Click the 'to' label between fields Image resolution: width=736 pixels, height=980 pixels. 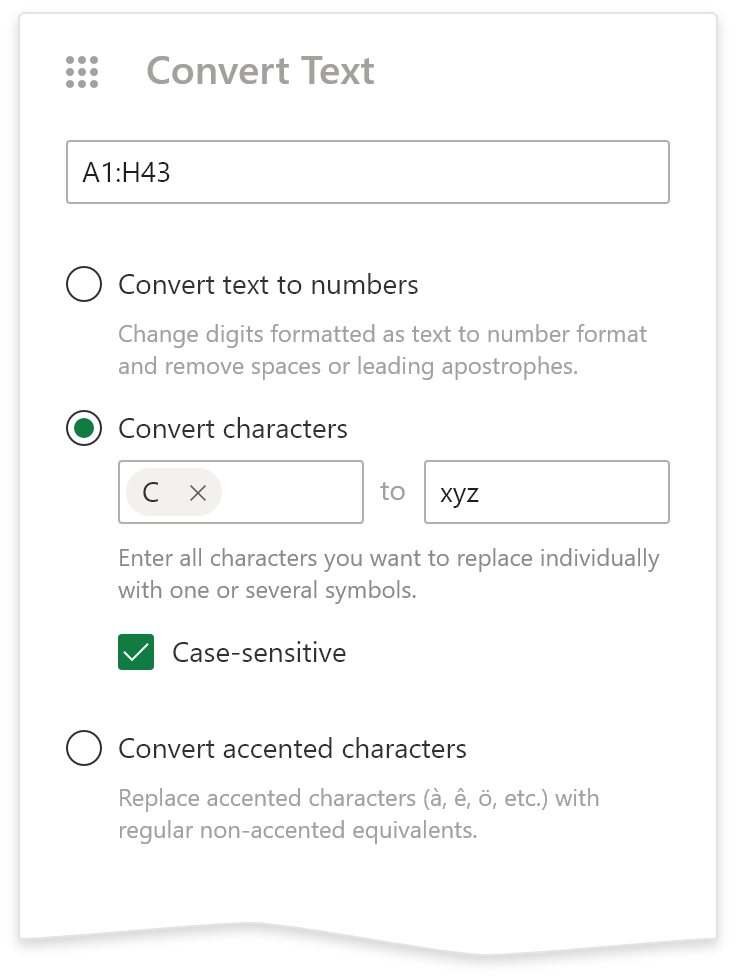(x=393, y=491)
